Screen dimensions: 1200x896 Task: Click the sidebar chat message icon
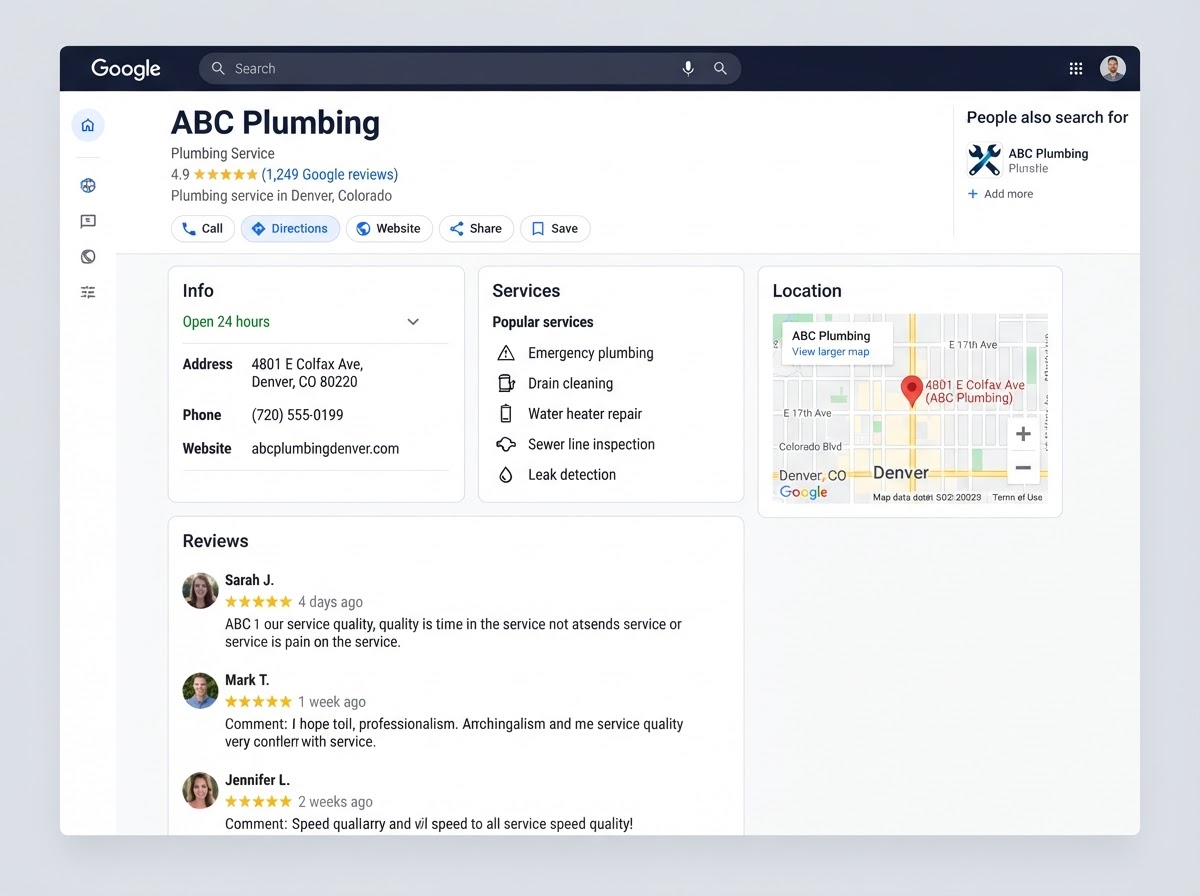coord(88,221)
